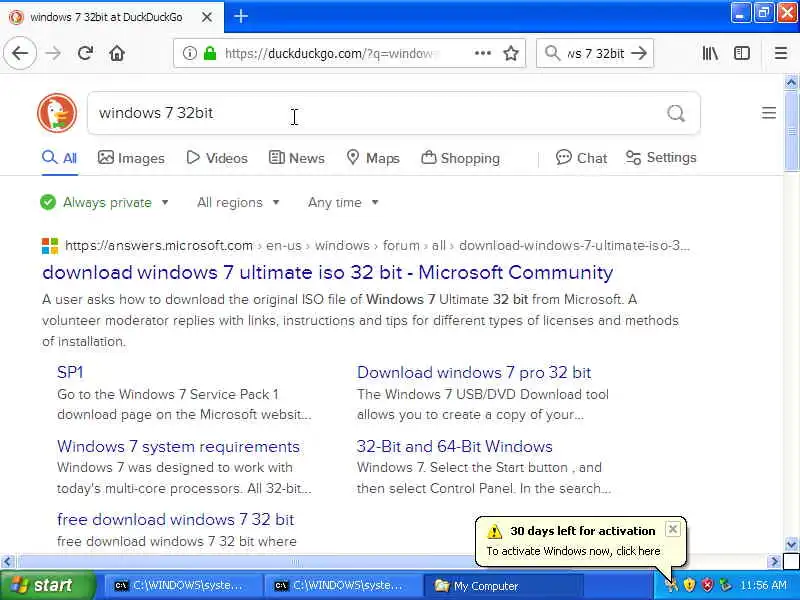Click magnifier icon in Firefox search box
800x600 pixels.
tap(552, 53)
